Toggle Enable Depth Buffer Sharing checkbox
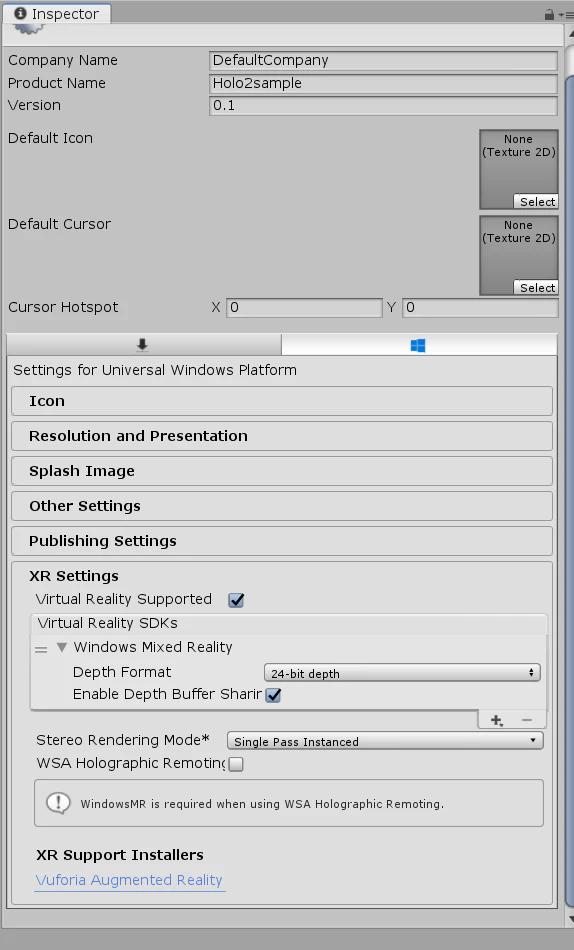The image size is (574, 950). [274, 695]
